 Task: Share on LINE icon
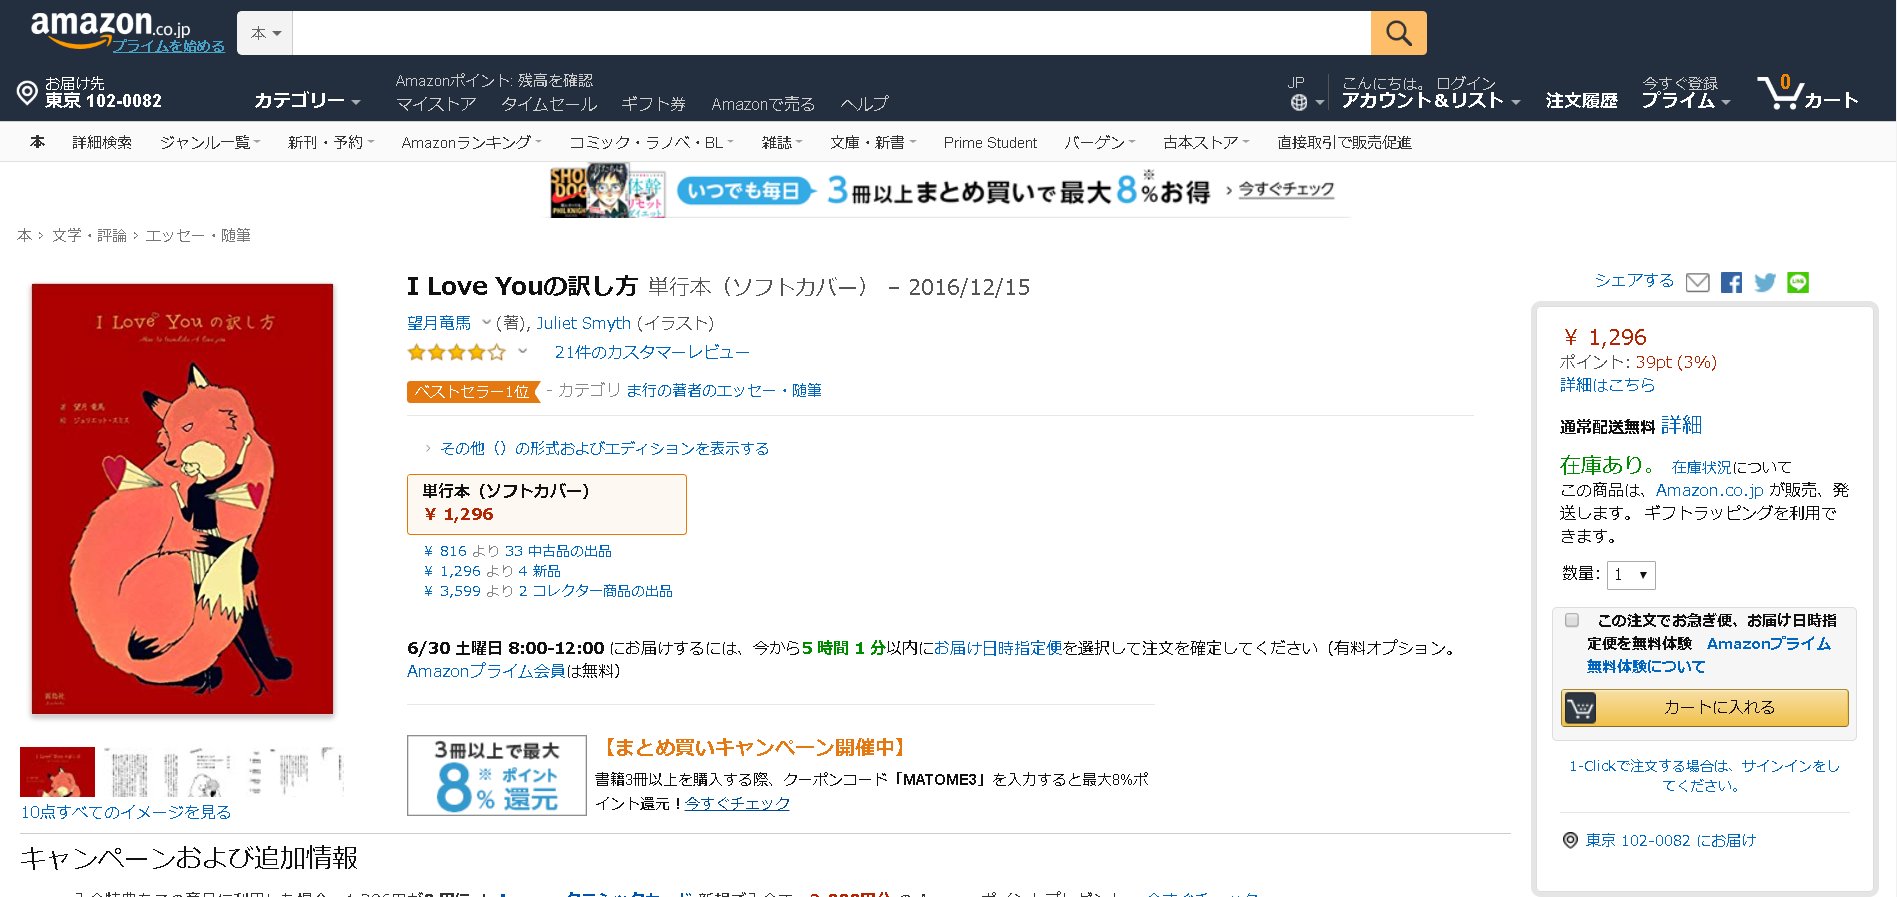coord(1798,283)
